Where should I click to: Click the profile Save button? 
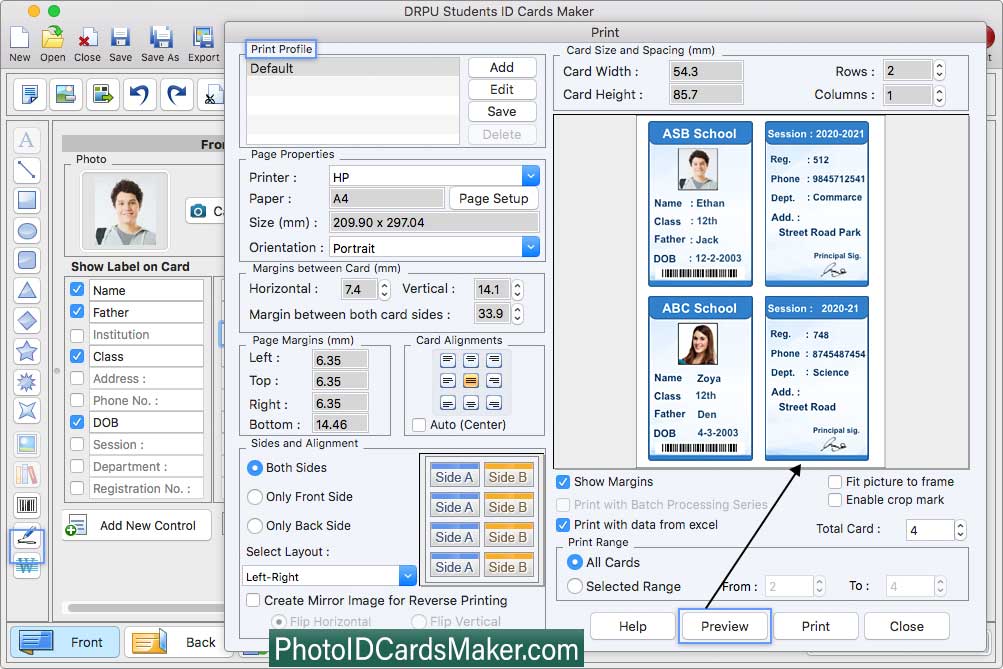(x=502, y=111)
